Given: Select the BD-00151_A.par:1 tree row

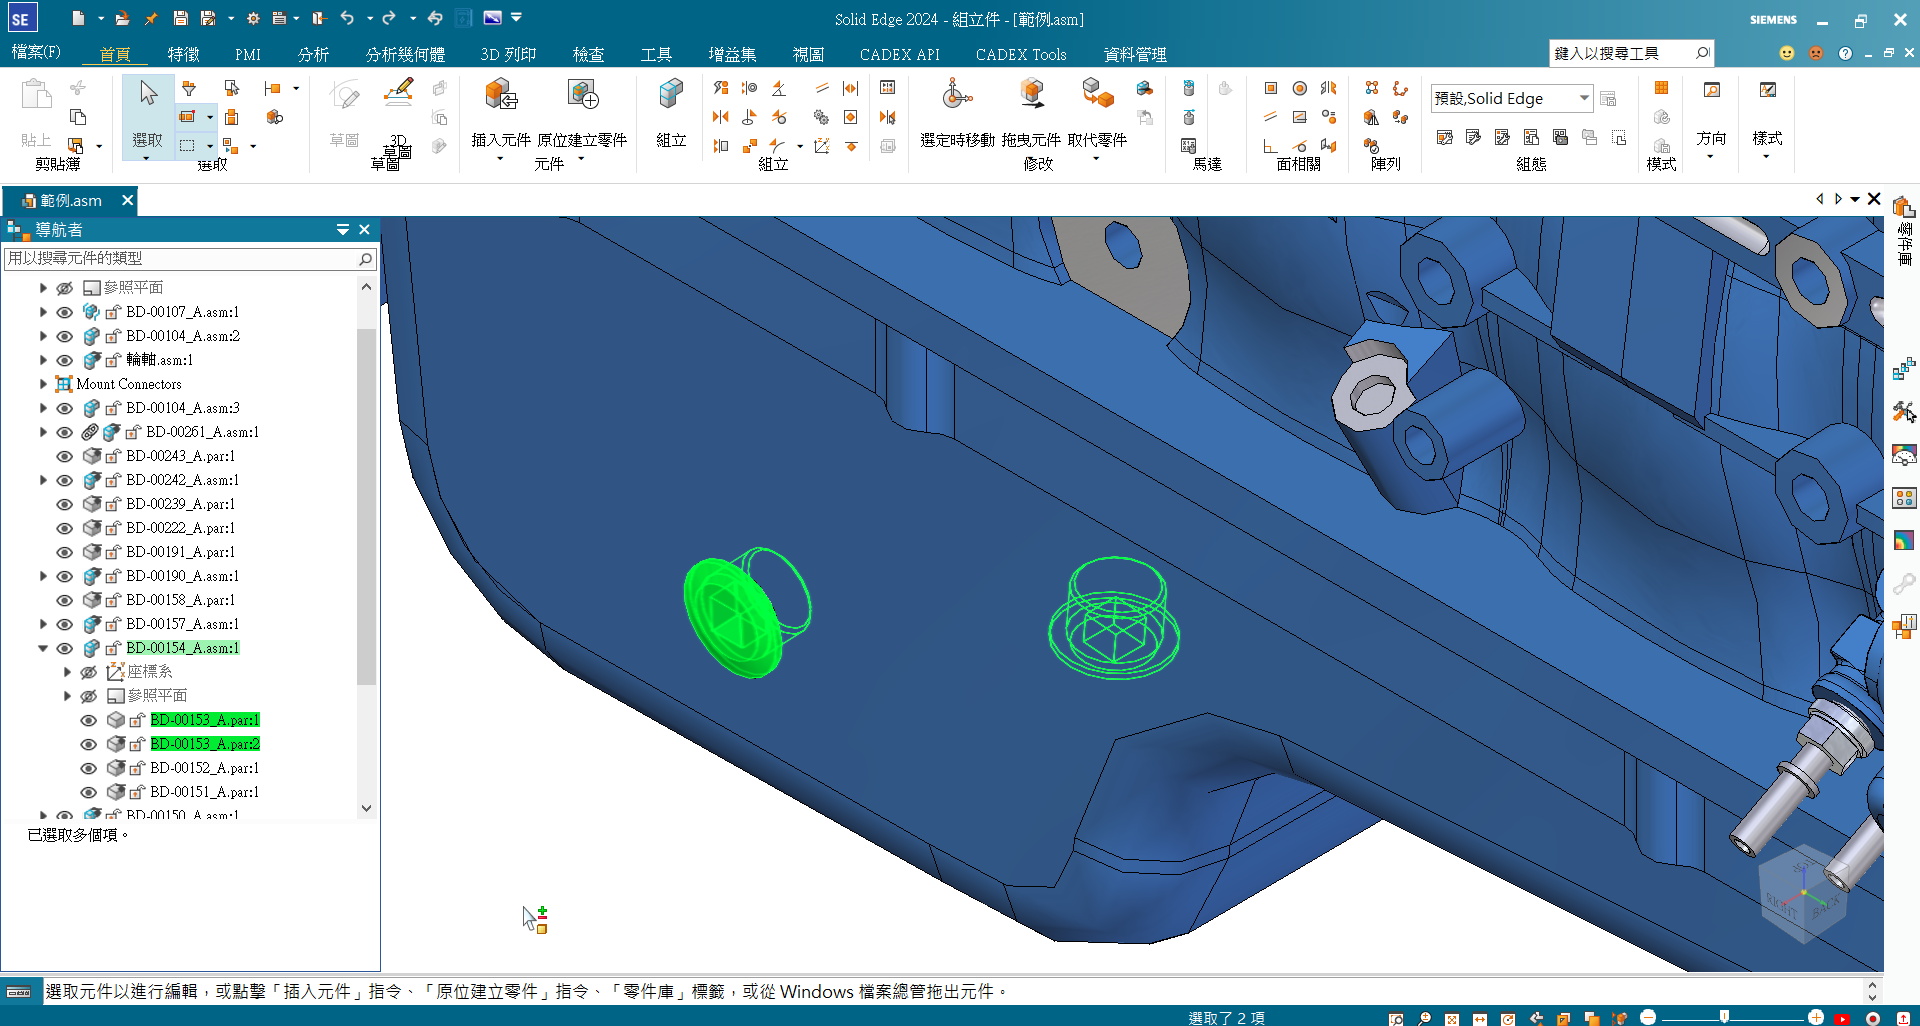Looking at the screenshot, I should [204, 792].
